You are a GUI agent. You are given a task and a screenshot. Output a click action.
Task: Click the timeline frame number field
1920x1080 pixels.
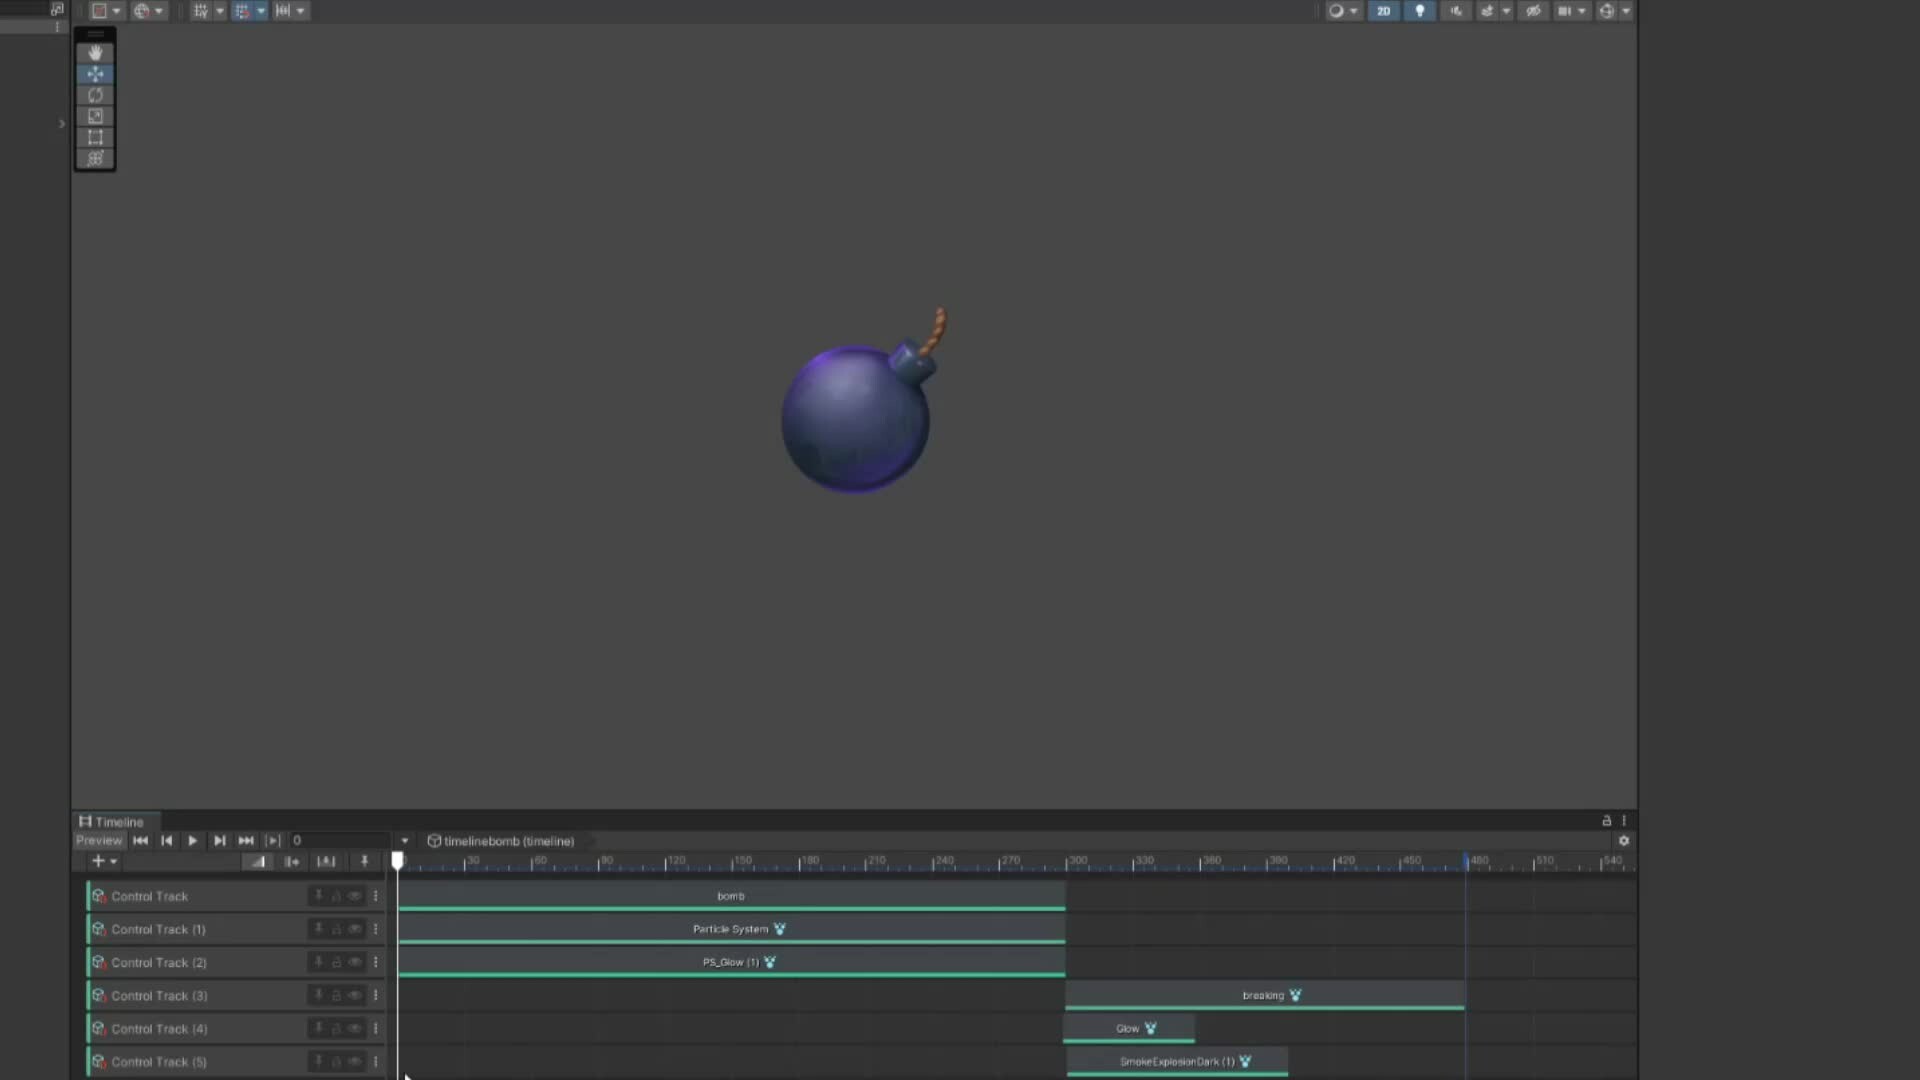(x=338, y=841)
